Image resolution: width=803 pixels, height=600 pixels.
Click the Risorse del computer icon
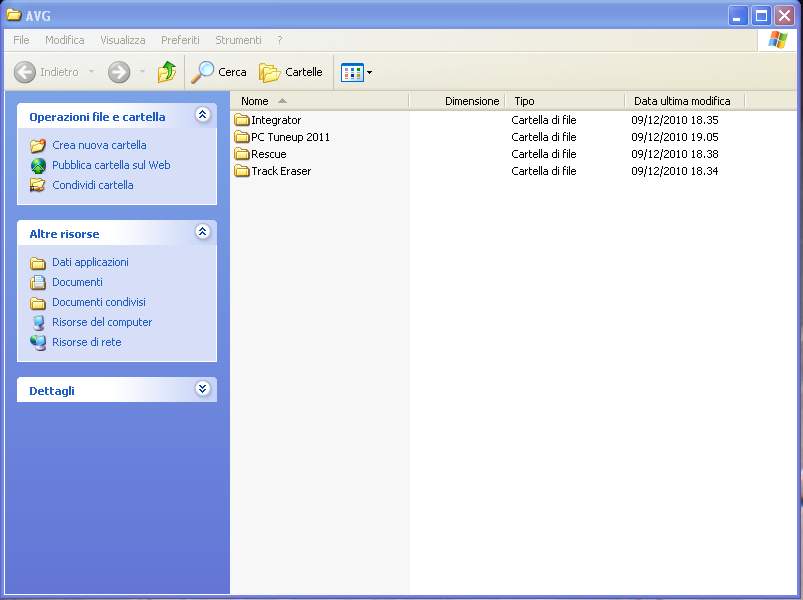tap(38, 323)
